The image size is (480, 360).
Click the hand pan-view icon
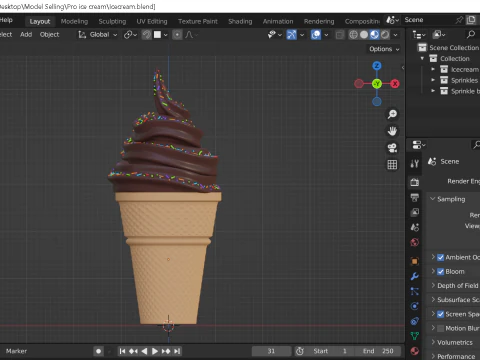coord(392,131)
